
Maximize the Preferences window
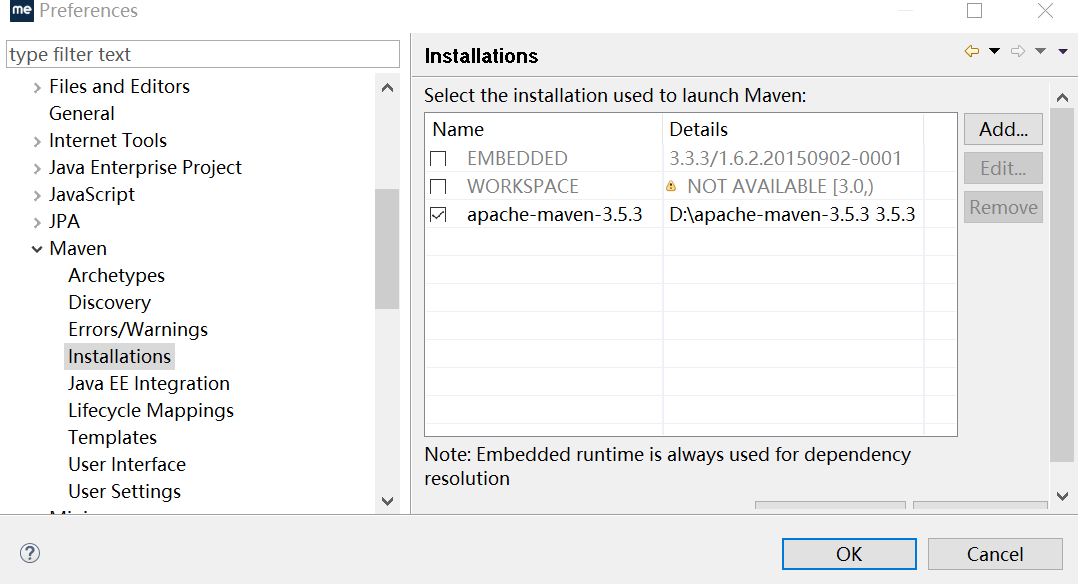[974, 10]
